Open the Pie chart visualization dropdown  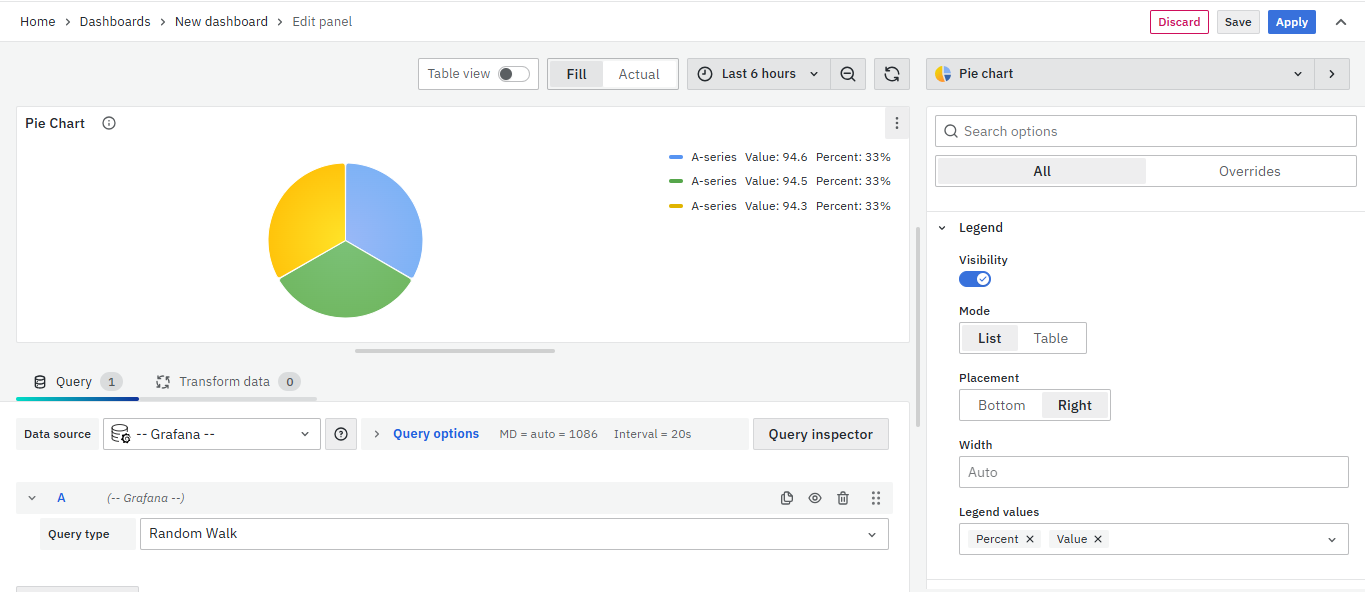click(1119, 74)
